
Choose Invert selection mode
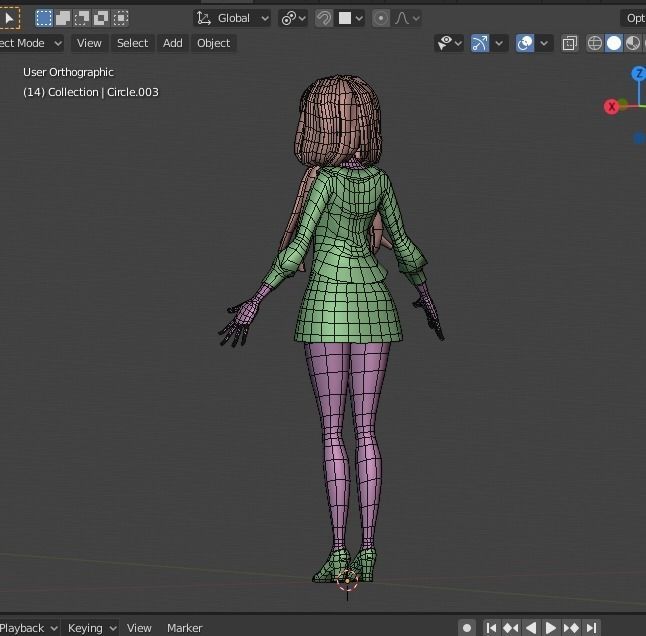(x=101, y=18)
